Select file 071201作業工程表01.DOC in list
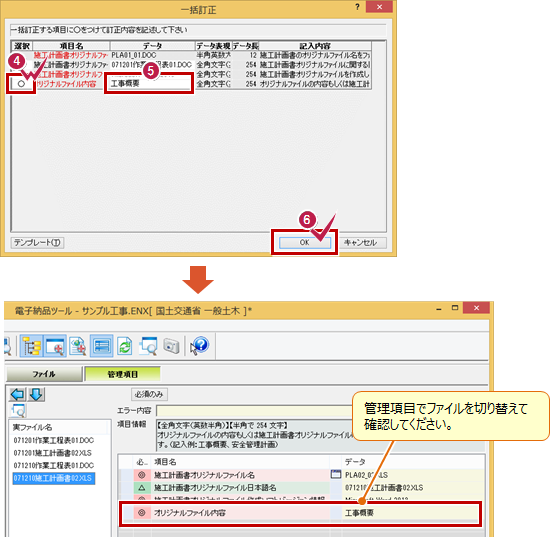550x537 pixels. [x=53, y=440]
